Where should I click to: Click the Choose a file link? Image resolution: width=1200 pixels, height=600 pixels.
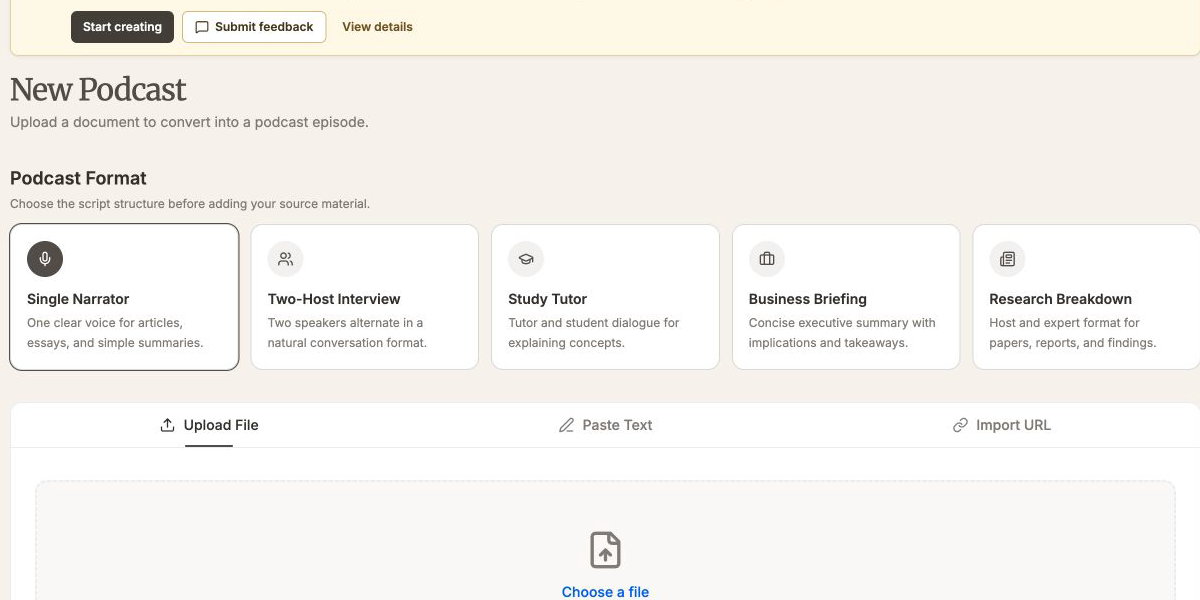click(x=605, y=592)
